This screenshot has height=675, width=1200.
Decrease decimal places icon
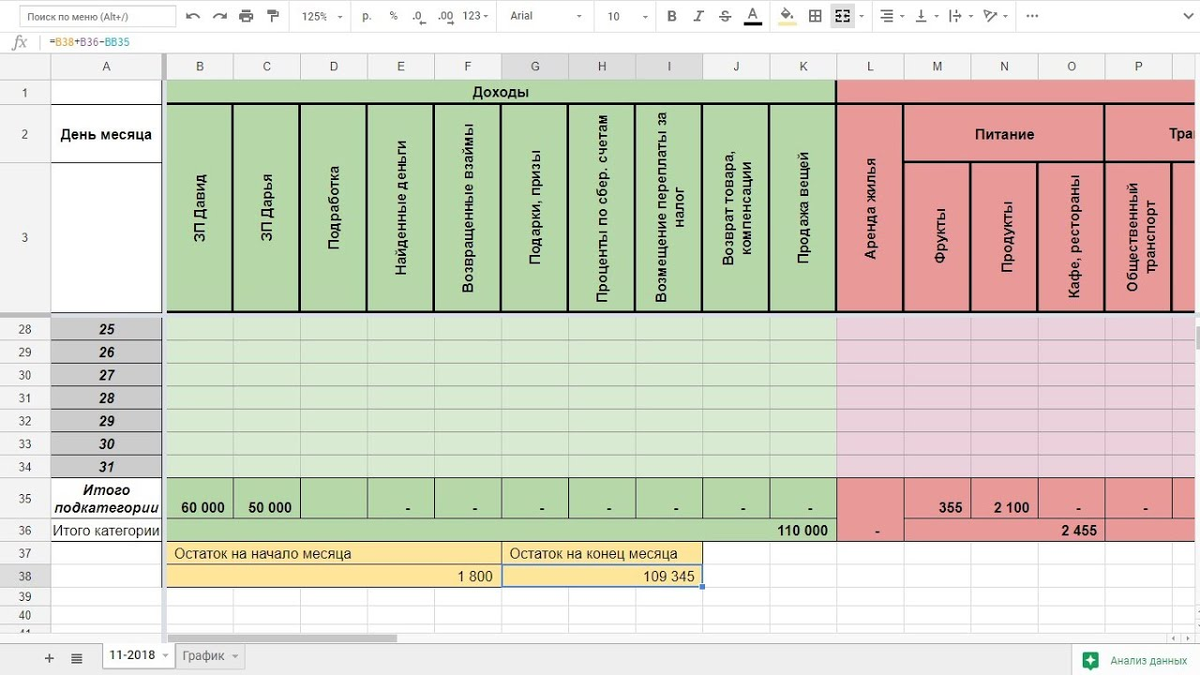[417, 16]
